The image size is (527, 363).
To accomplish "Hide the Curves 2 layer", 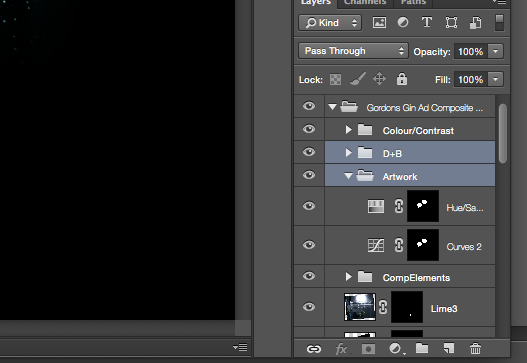I will point(309,245).
